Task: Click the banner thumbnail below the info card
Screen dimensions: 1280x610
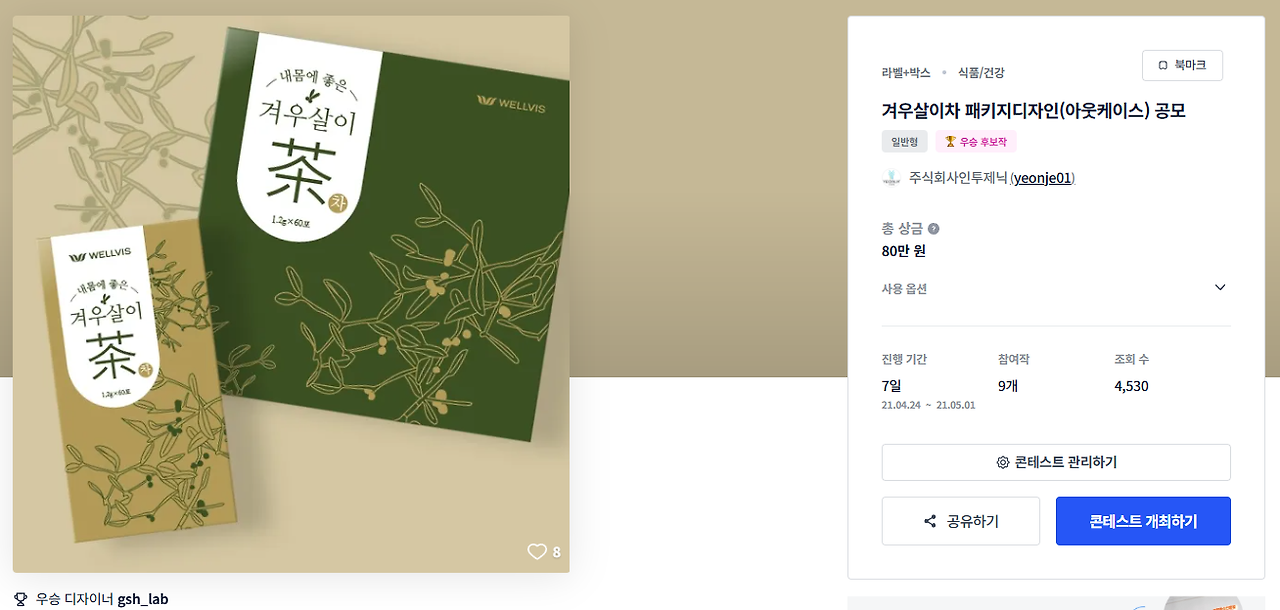Action: (1055, 603)
